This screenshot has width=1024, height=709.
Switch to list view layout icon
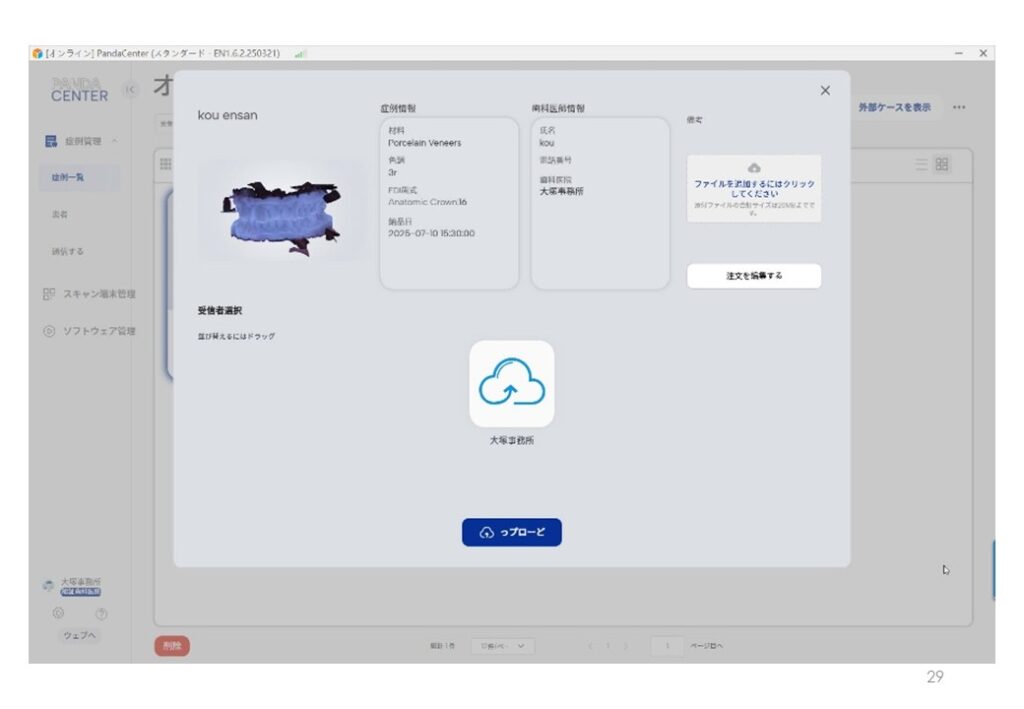click(x=921, y=165)
